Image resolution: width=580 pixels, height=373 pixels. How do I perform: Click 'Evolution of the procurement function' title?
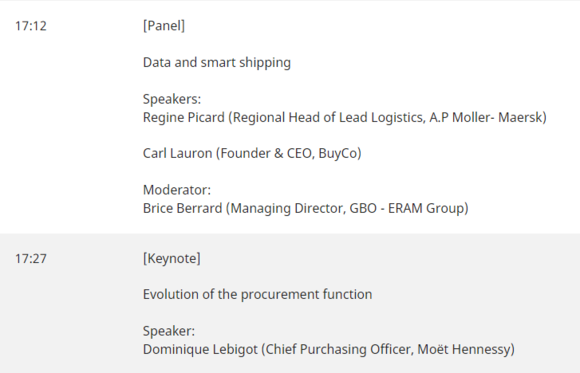257,295
